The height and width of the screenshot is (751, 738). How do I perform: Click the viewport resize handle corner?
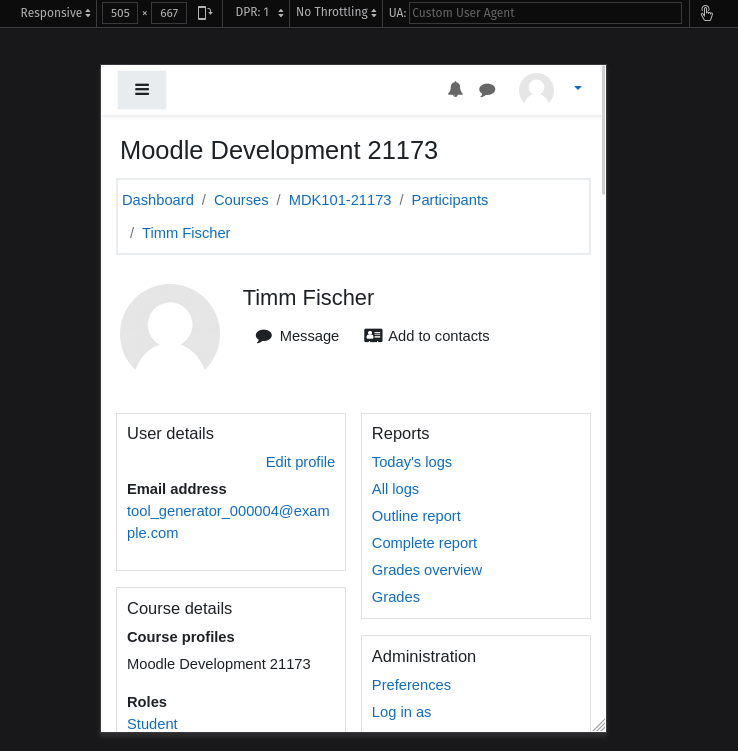(599, 725)
